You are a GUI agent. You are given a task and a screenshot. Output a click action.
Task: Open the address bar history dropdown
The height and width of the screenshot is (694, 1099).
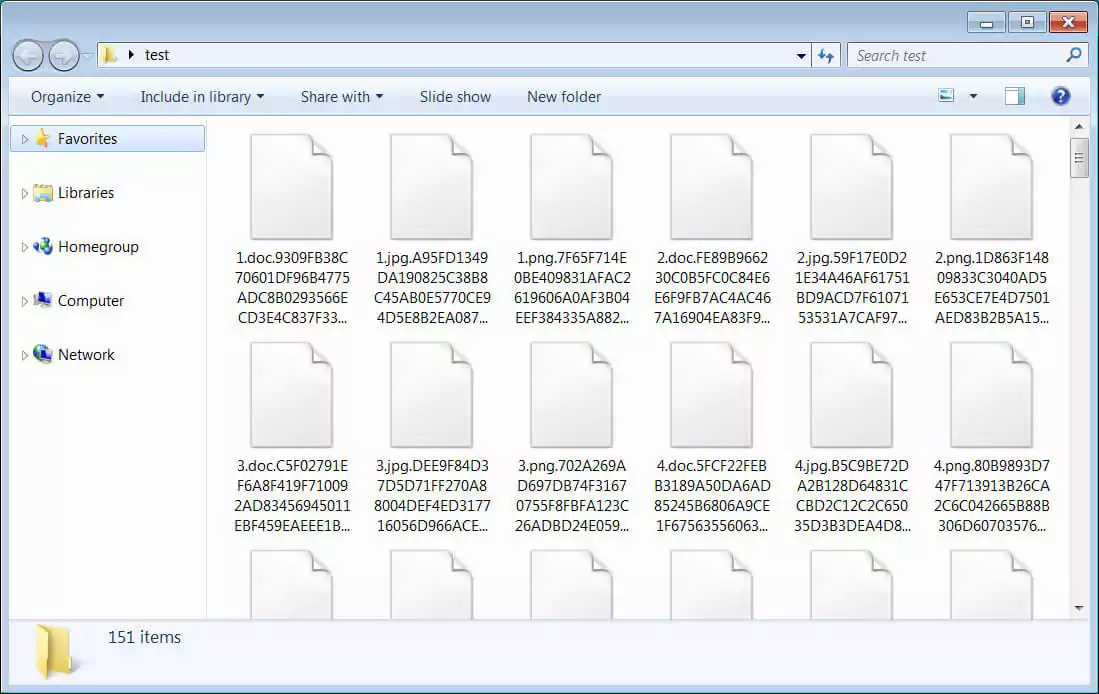(801, 55)
